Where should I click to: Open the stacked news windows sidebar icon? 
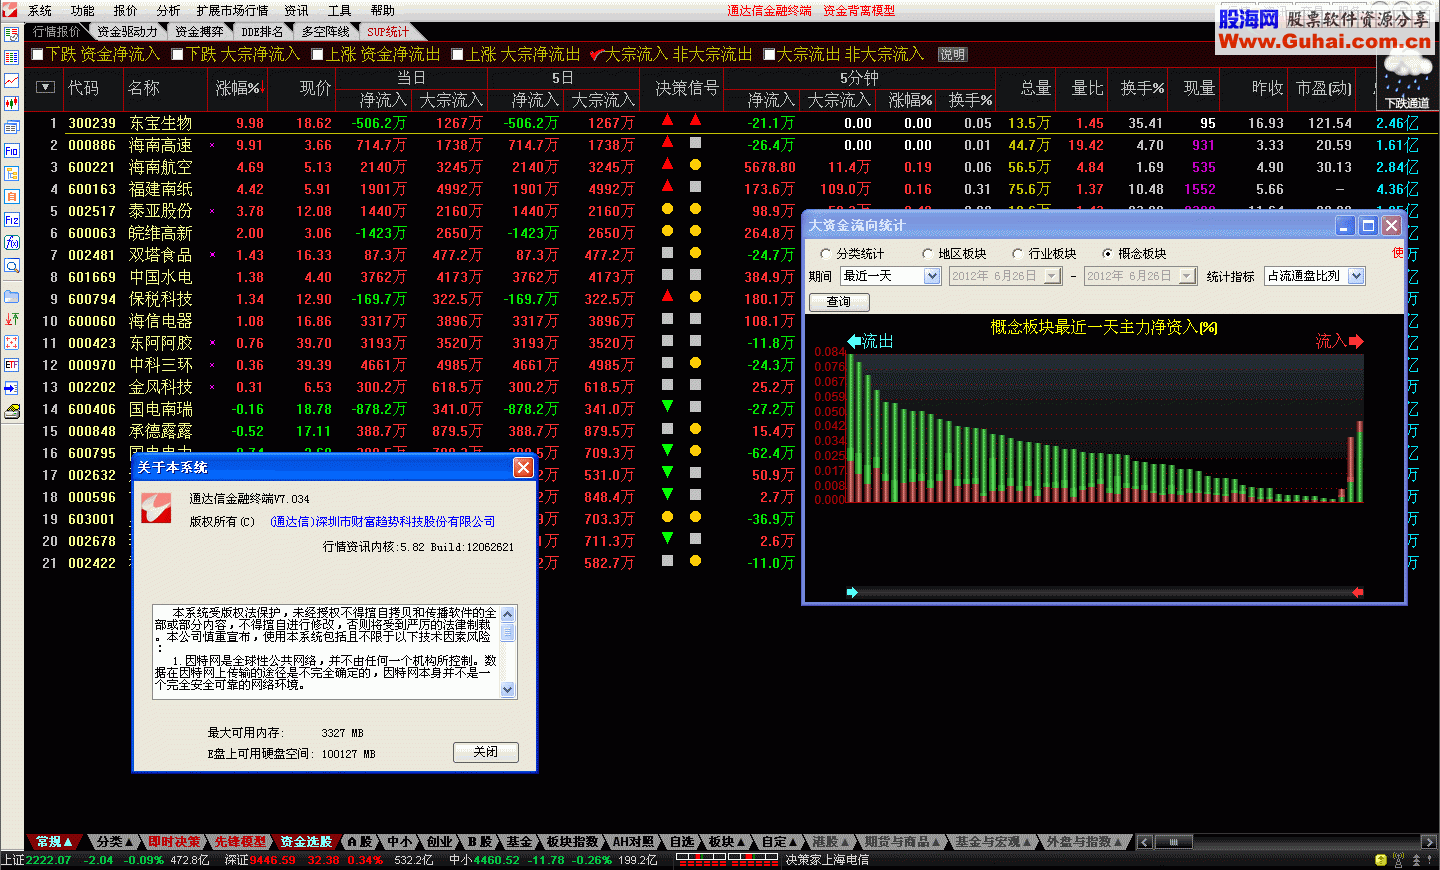coord(12,128)
